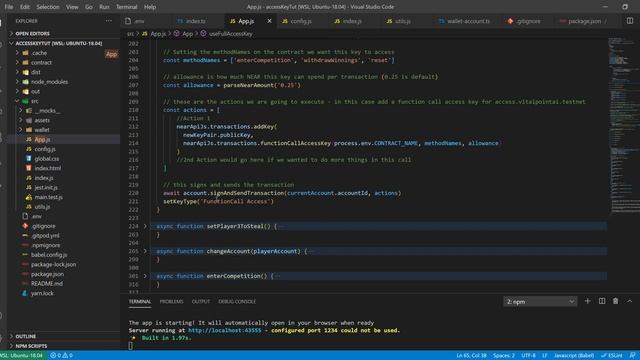Expand the wallet folder
Screen dimensions: 640x360
point(42,130)
